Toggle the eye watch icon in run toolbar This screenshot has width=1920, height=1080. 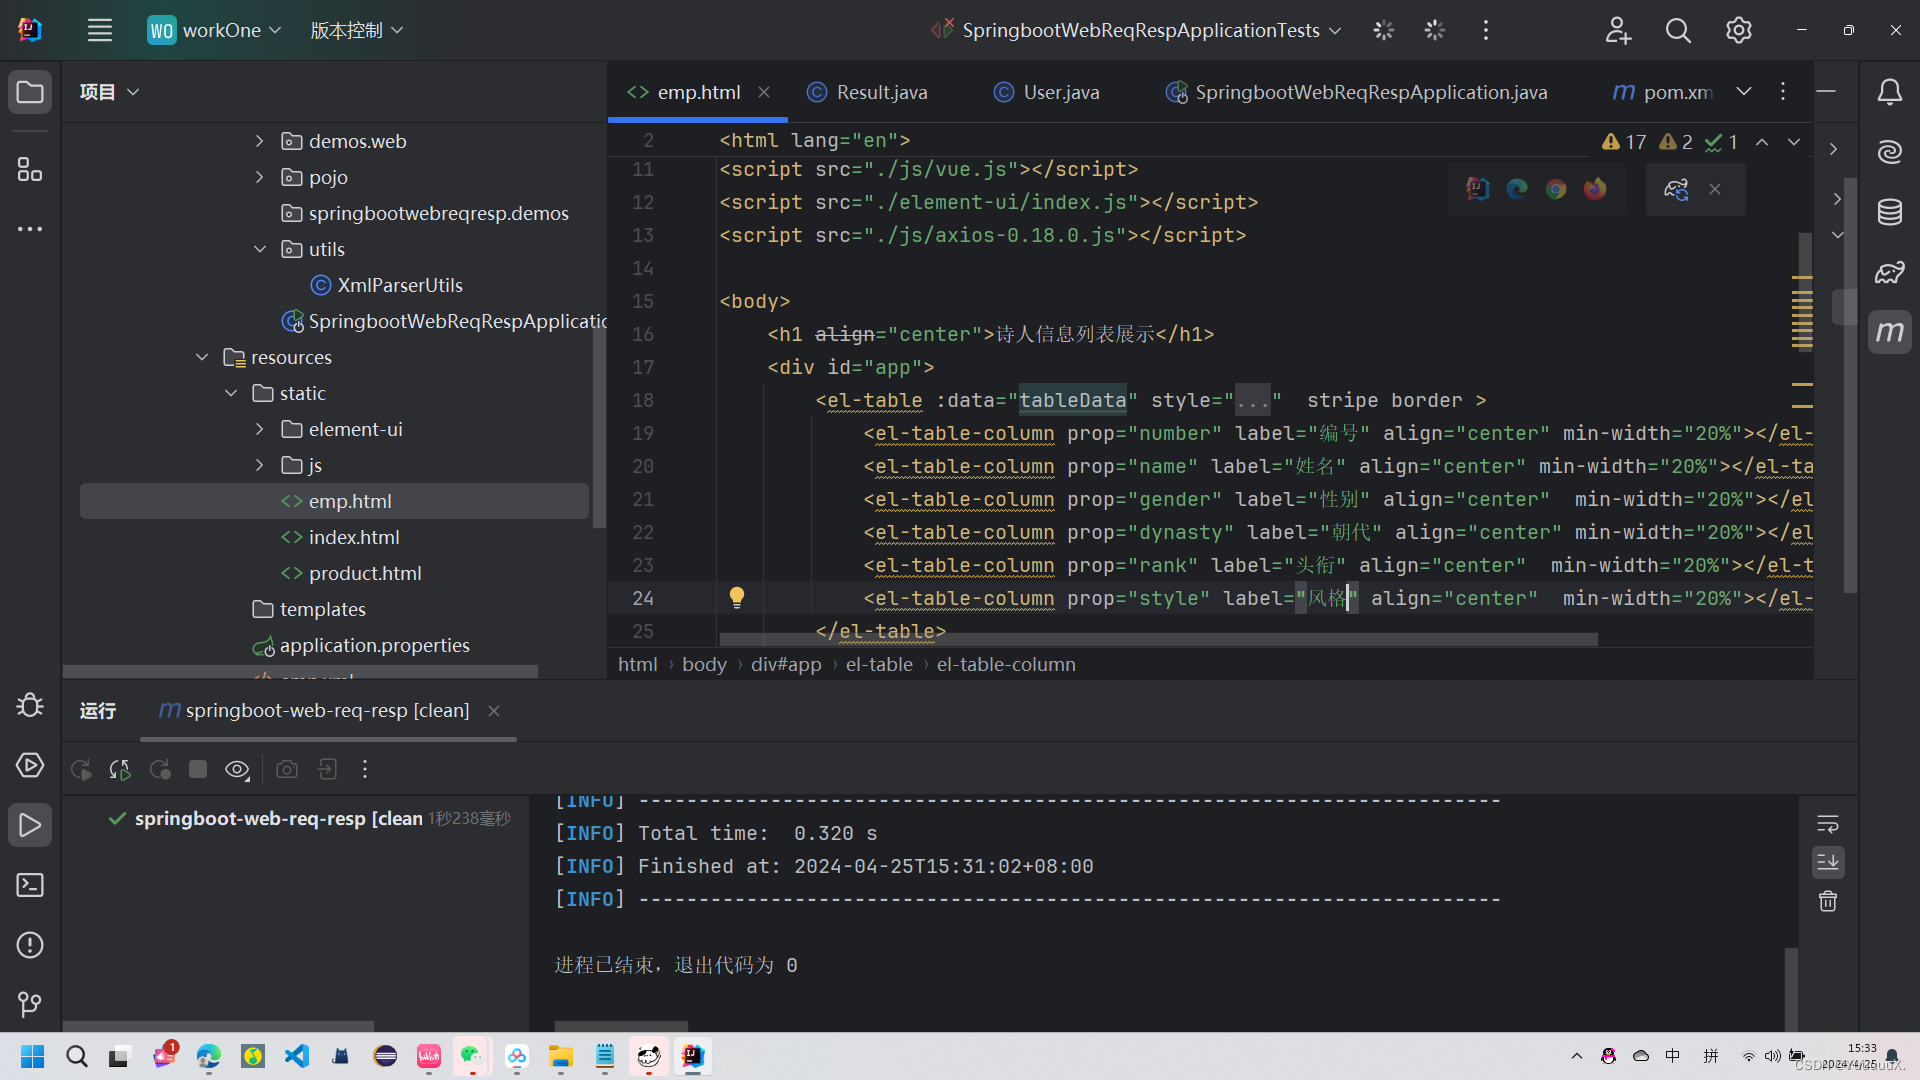[x=237, y=769]
